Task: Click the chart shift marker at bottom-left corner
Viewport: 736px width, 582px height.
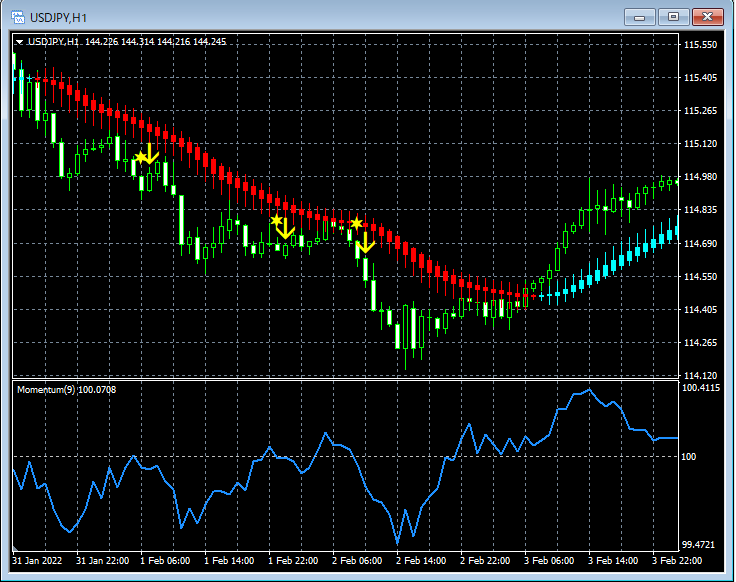Action: 15,548
